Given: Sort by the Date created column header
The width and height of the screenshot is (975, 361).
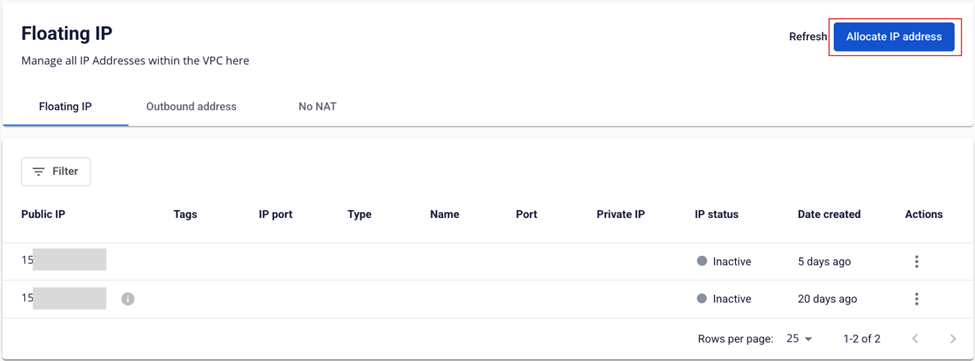Looking at the screenshot, I should [829, 214].
